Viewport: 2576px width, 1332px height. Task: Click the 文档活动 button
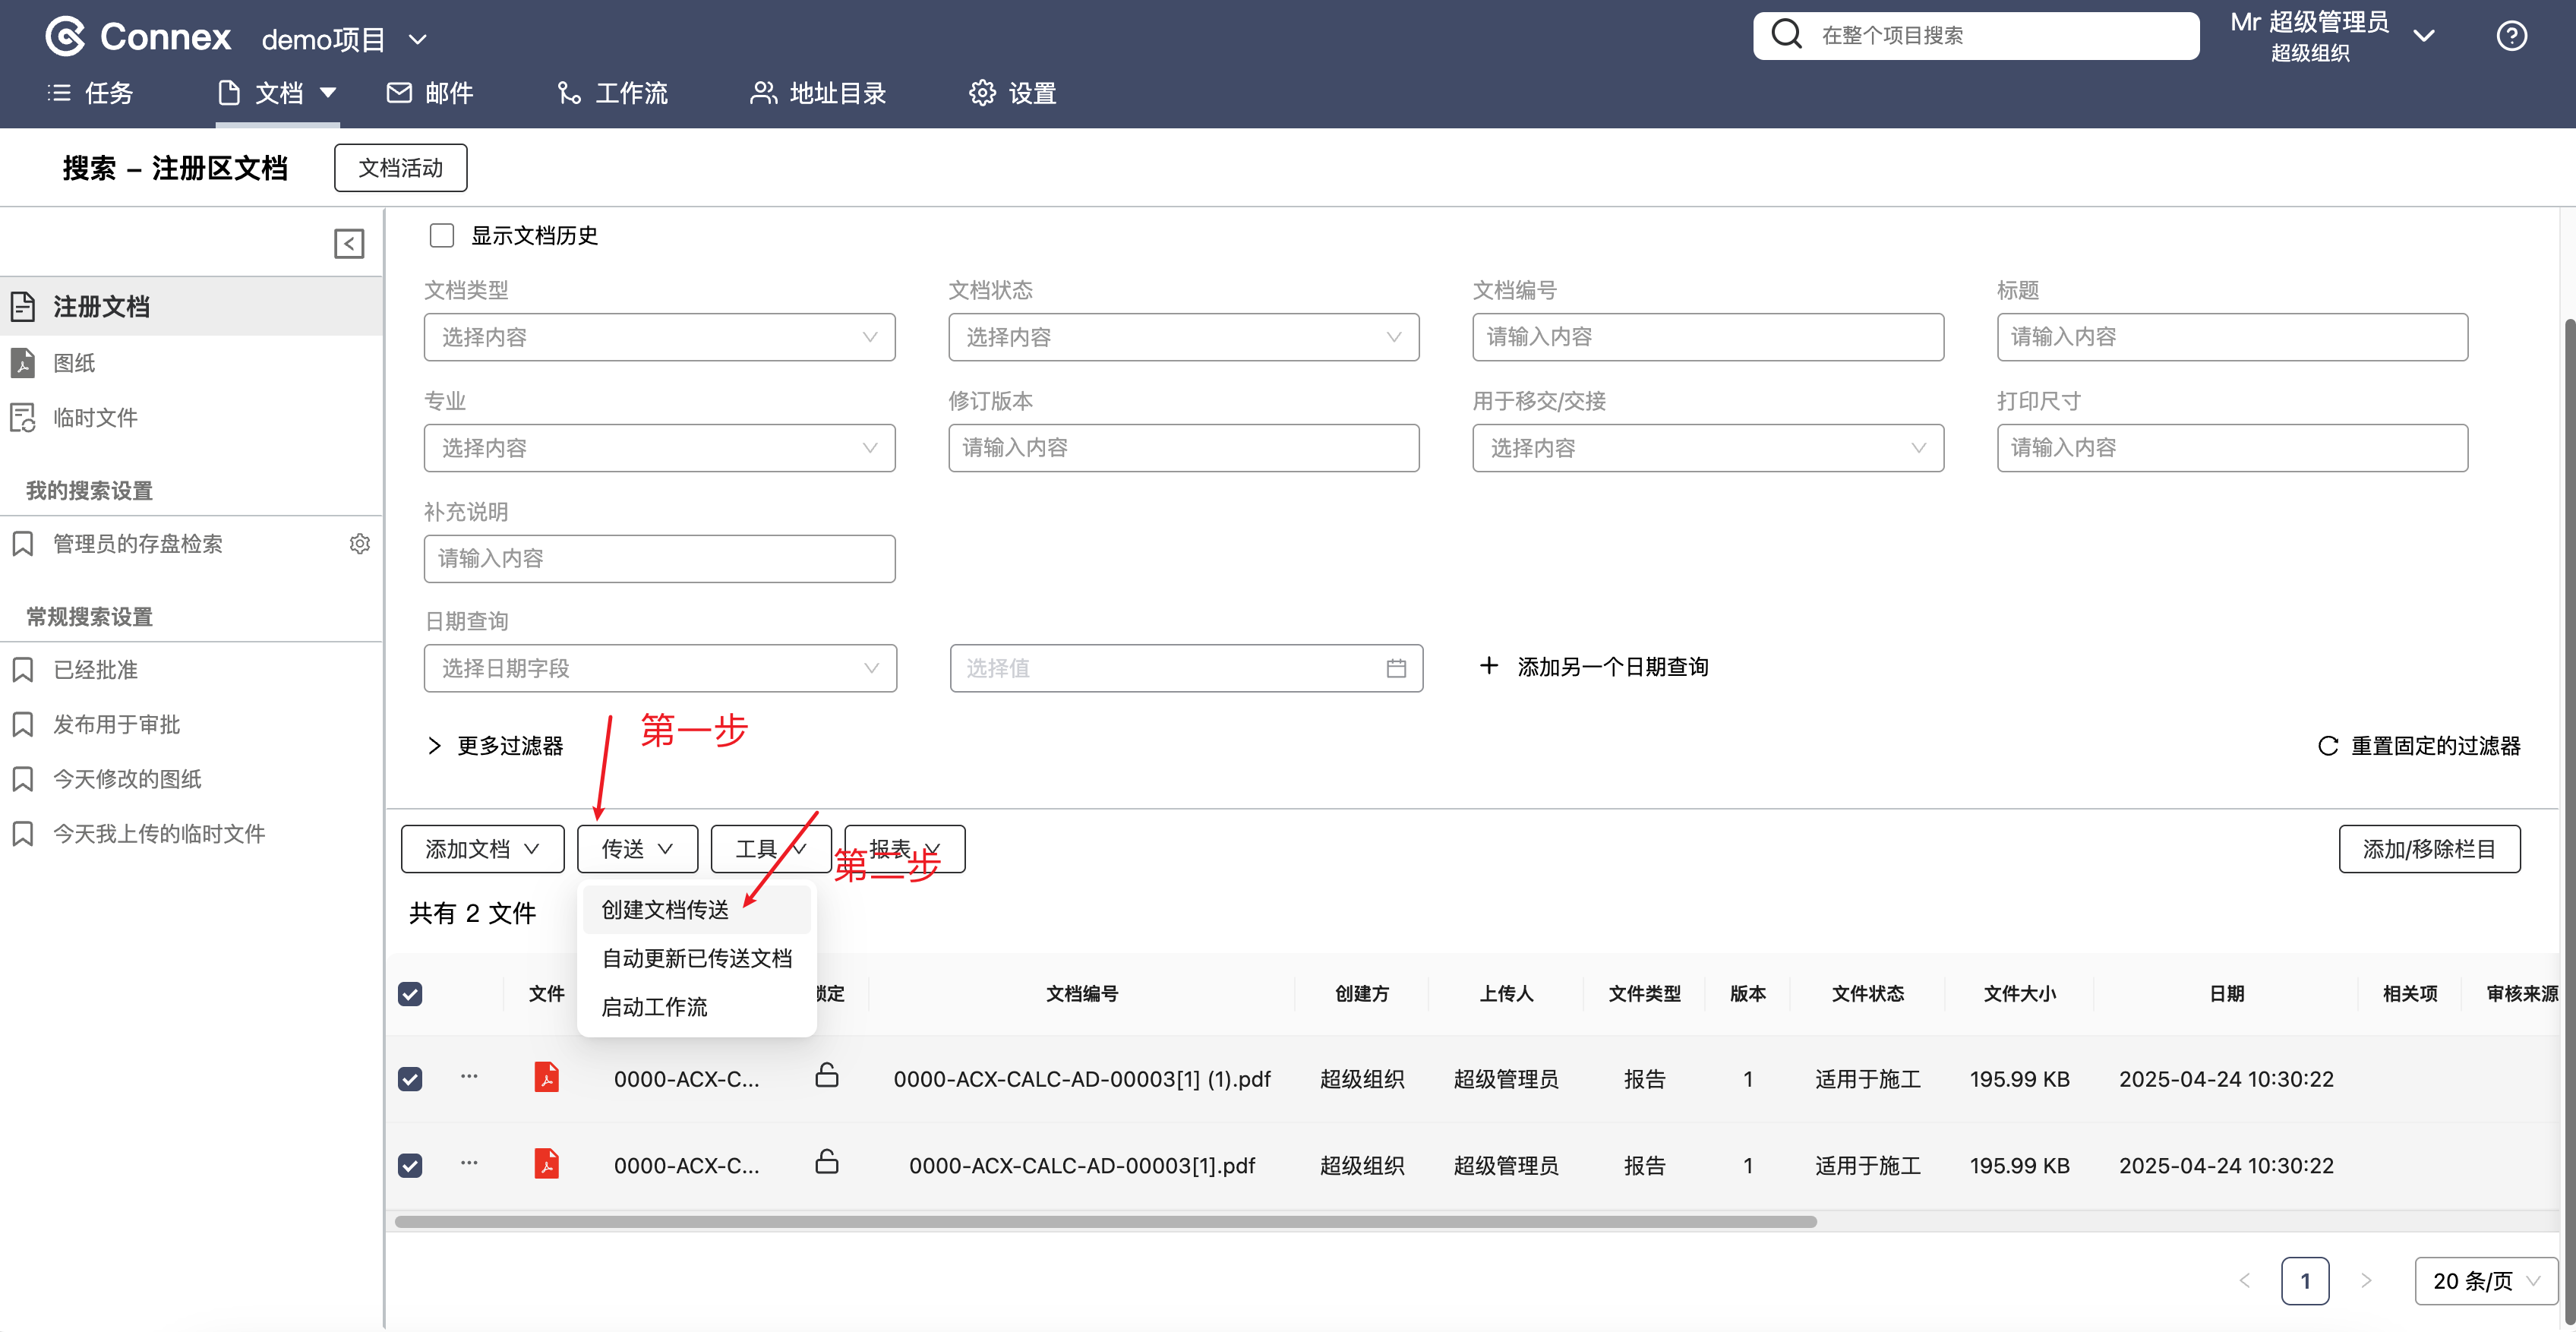(x=400, y=168)
